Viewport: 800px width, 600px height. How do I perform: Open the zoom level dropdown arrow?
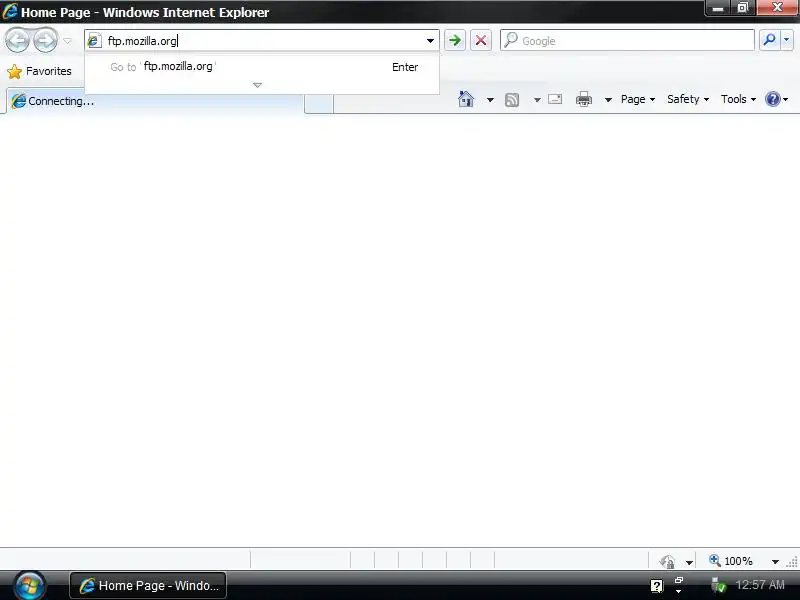pyautogui.click(x=775, y=562)
